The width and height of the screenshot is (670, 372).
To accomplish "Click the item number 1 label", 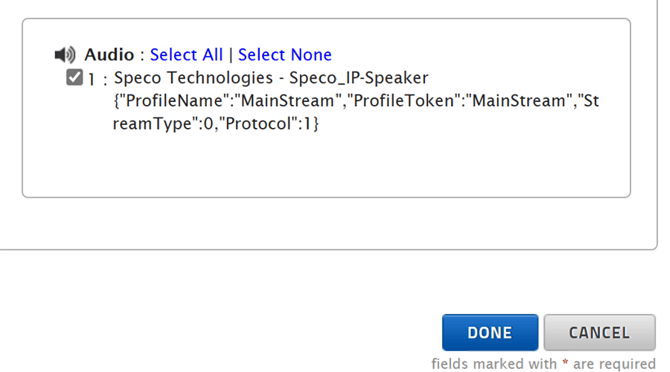I will [x=91, y=79].
